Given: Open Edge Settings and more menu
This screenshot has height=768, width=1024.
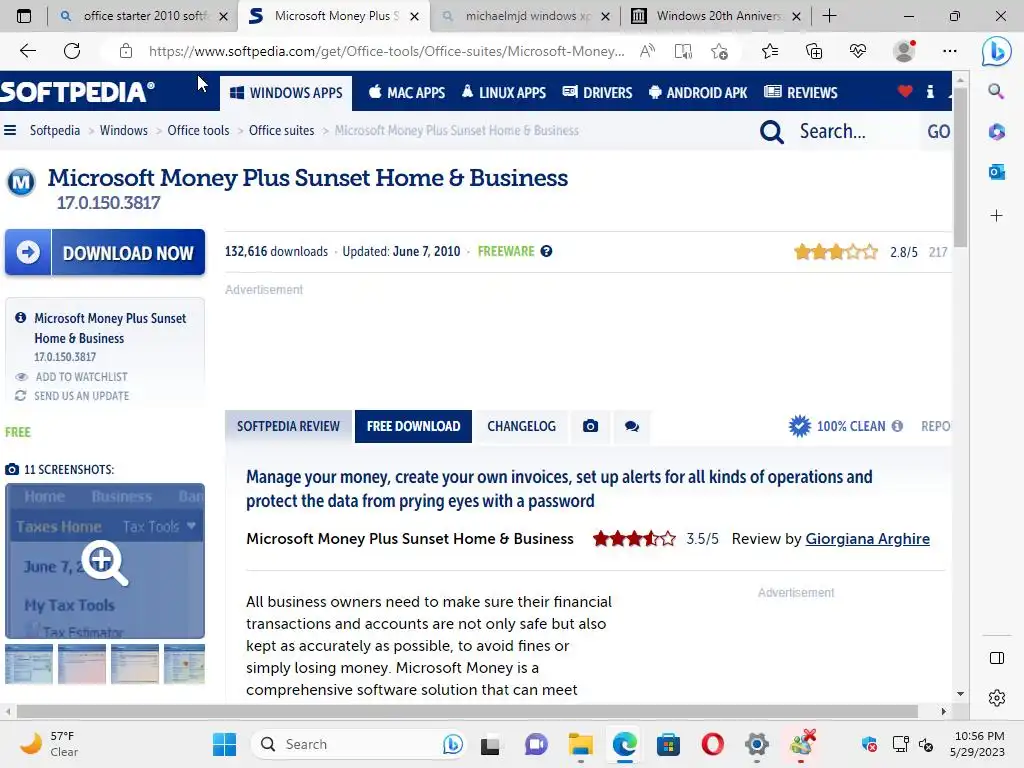Looking at the screenshot, I should [x=950, y=51].
